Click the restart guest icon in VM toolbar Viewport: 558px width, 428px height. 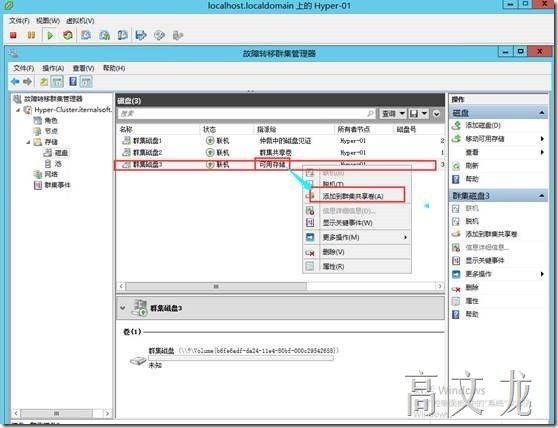coord(68,35)
